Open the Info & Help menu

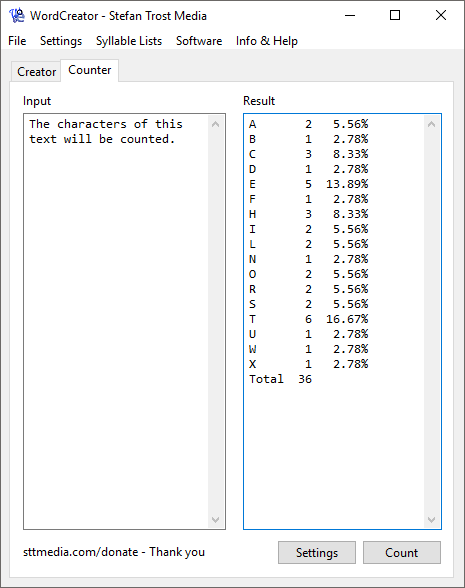[267, 40]
